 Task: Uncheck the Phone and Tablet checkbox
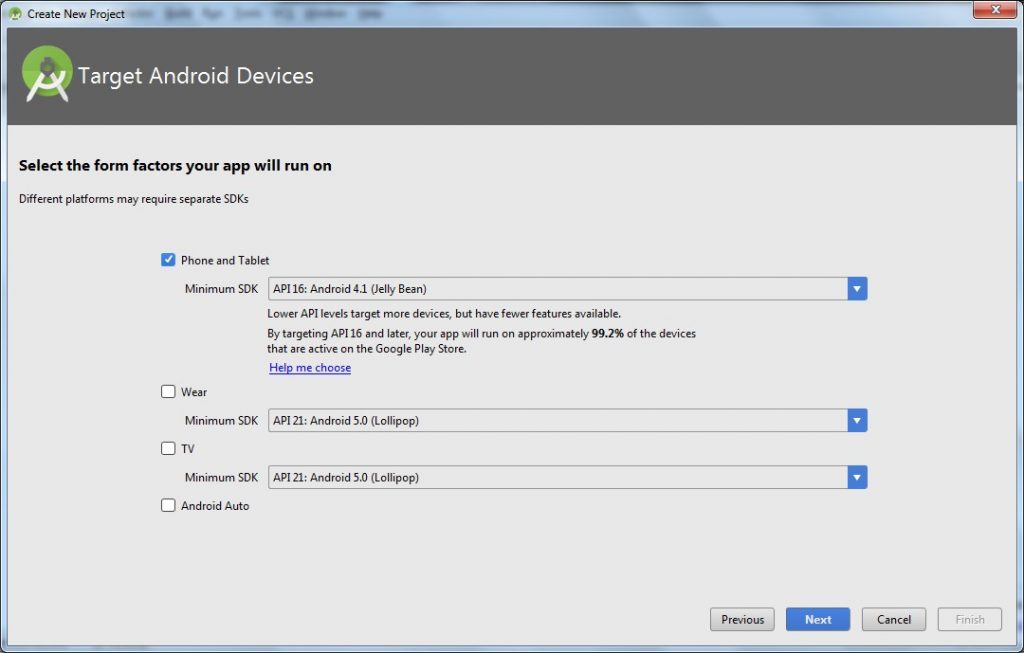coord(168,259)
